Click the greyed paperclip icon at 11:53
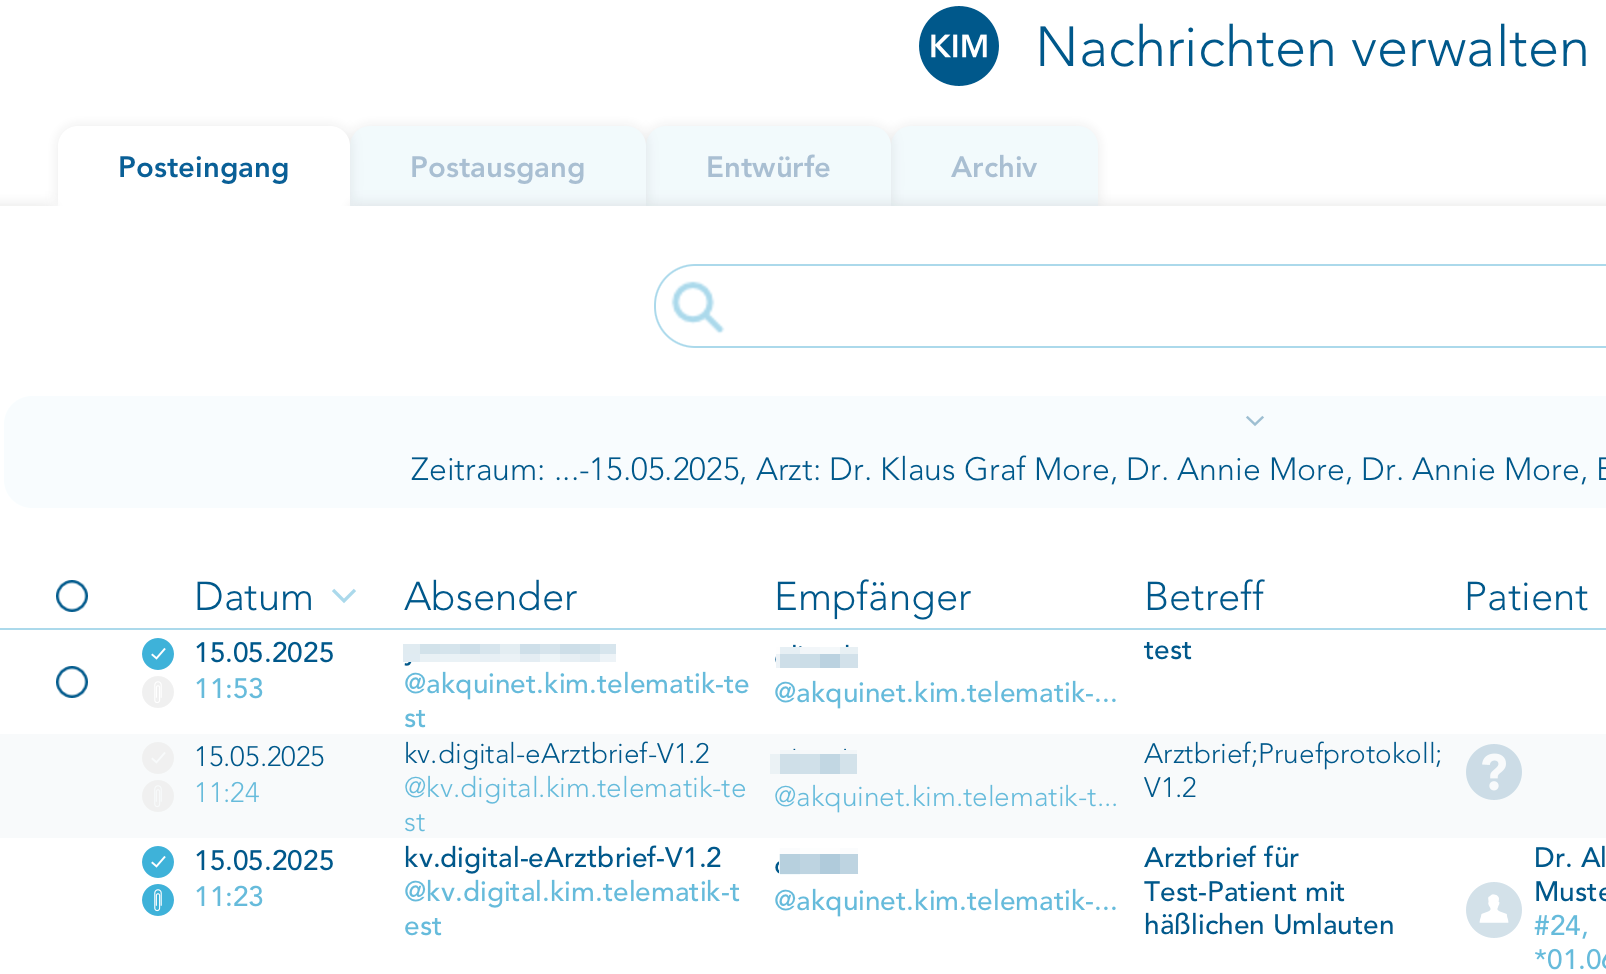Screen dimensions: 1606x974 pyautogui.click(x=158, y=691)
